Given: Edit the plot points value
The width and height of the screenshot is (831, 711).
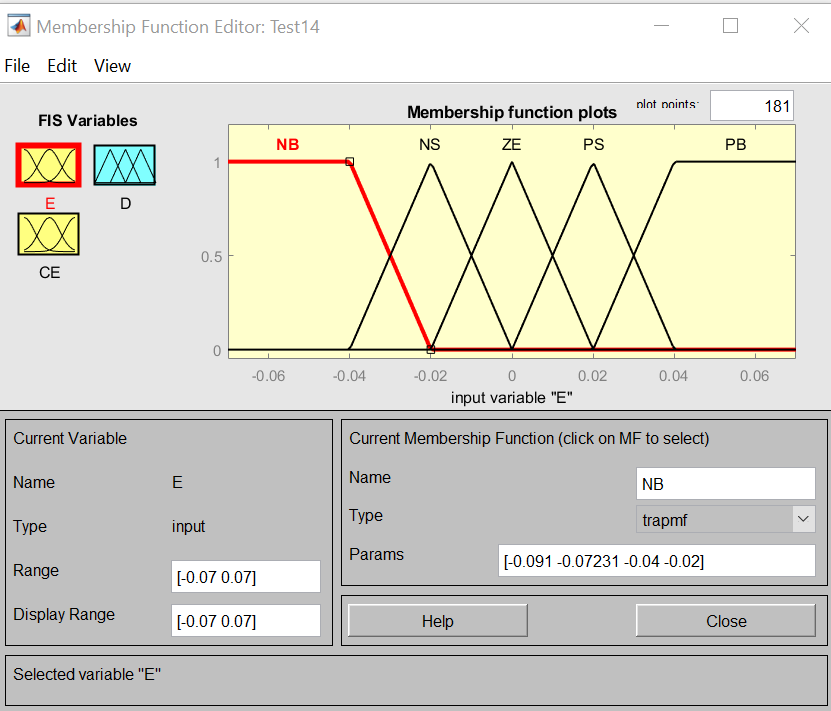Looking at the screenshot, I should (x=751, y=105).
